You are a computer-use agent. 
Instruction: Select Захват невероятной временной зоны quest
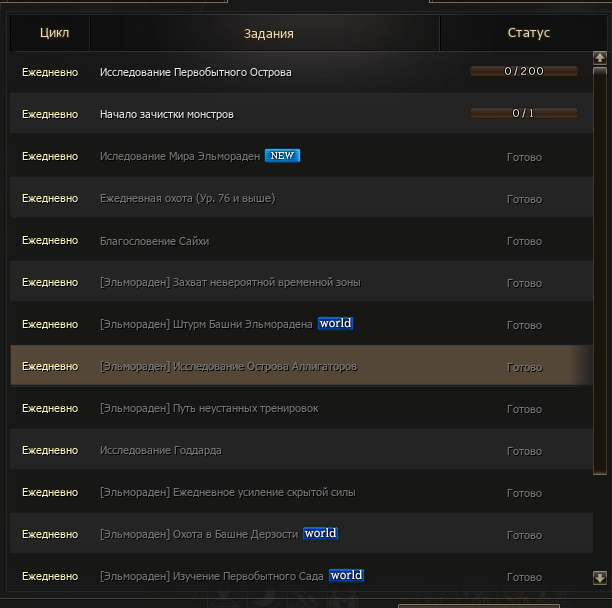pyautogui.click(x=230, y=282)
